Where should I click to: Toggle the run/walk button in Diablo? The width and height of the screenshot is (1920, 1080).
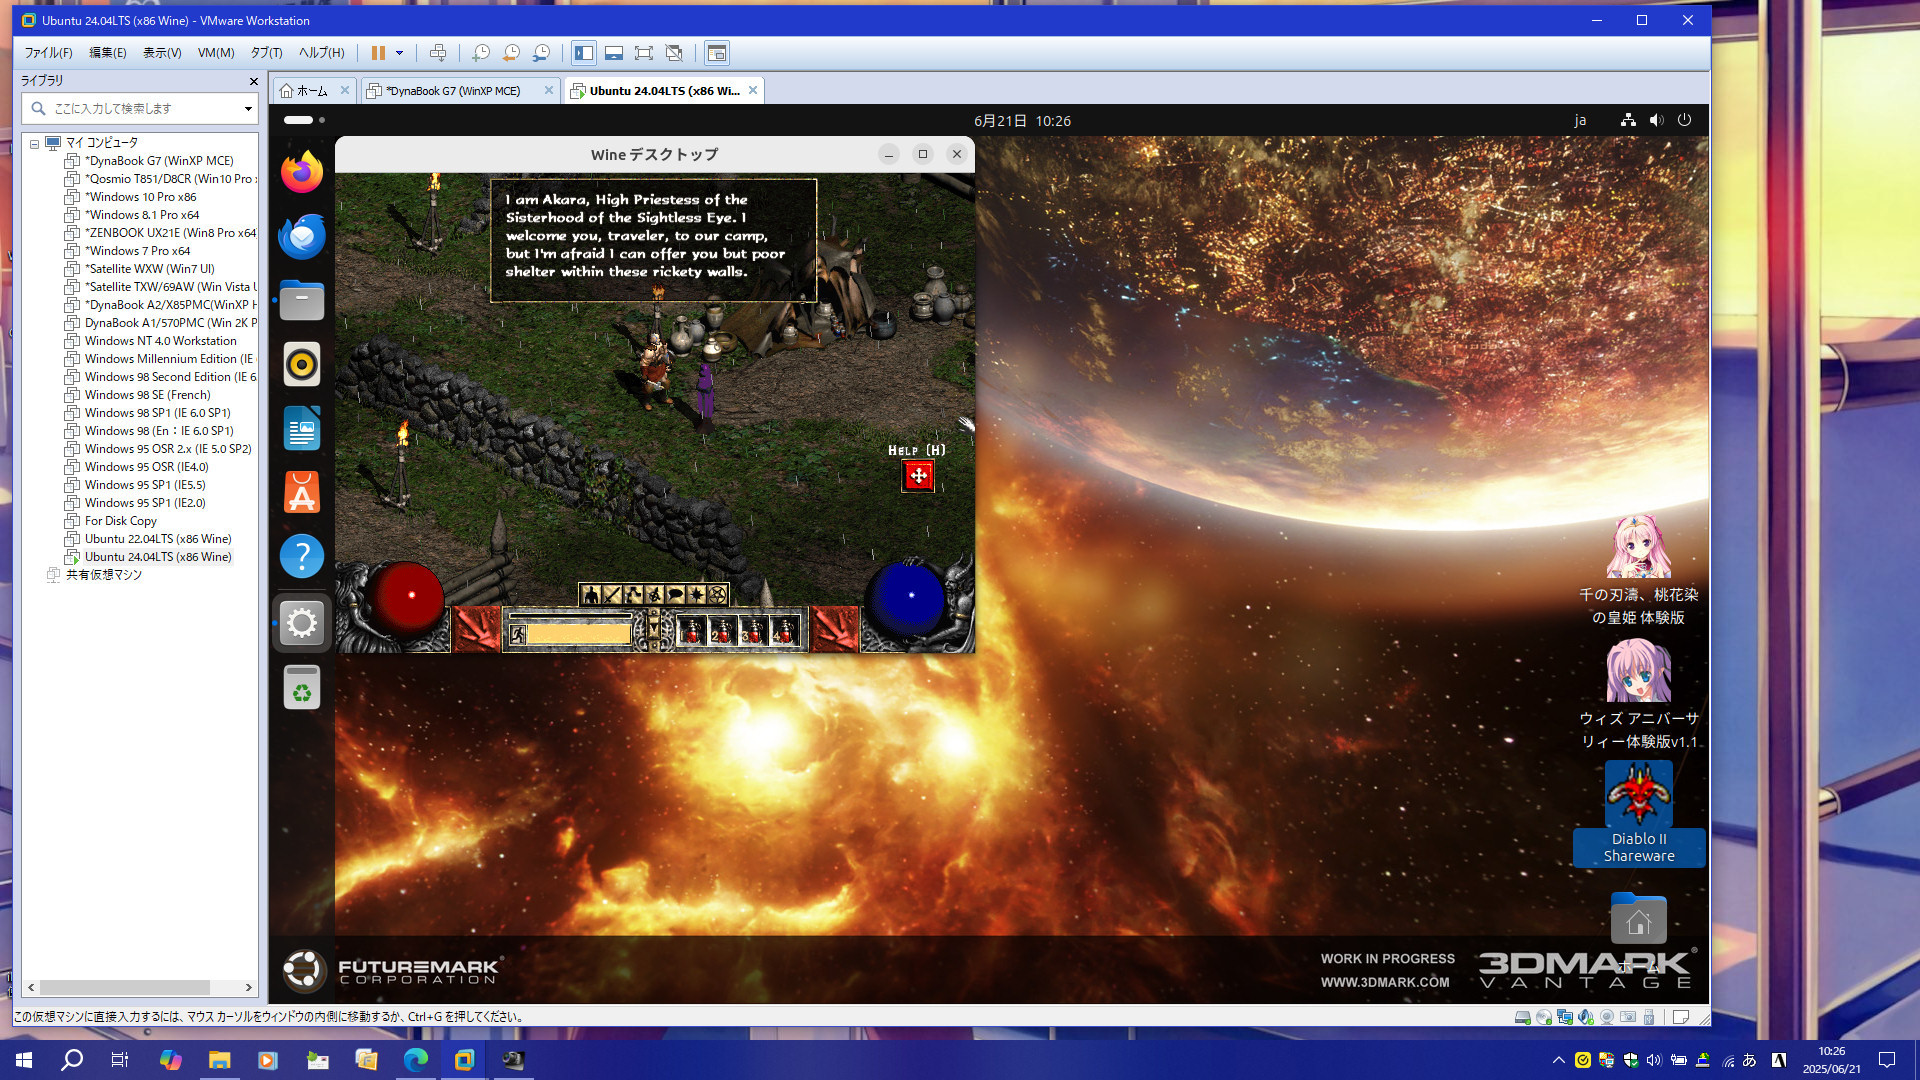tap(518, 634)
